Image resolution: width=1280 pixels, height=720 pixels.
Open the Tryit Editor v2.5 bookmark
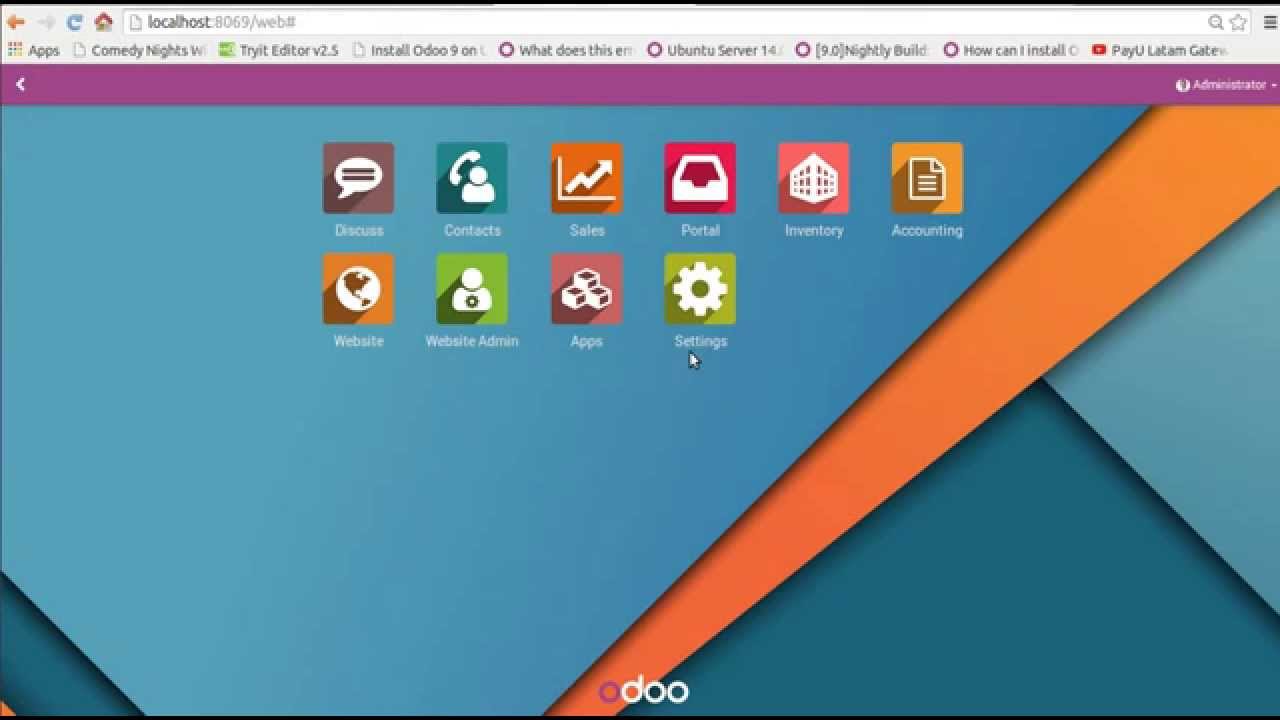tap(279, 50)
